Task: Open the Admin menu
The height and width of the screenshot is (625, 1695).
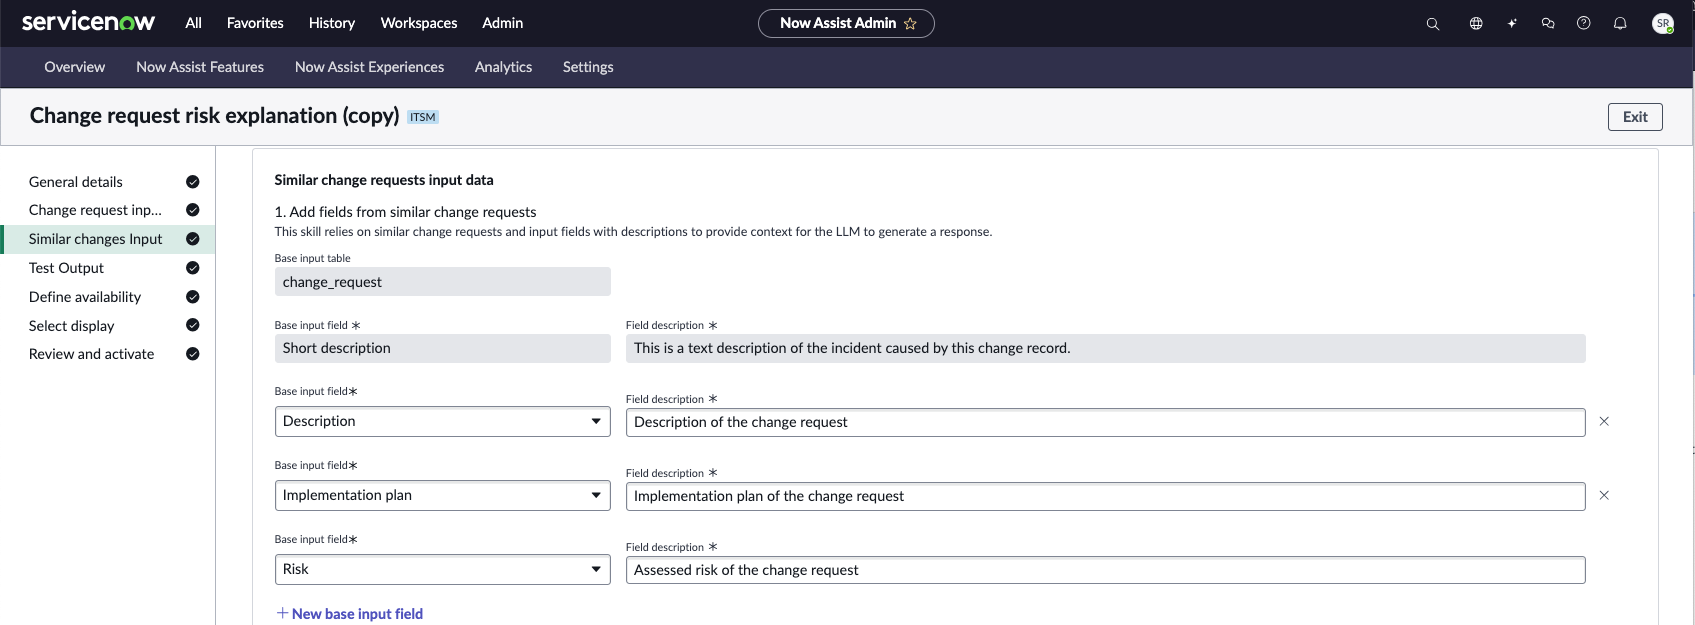Action: click(x=503, y=23)
